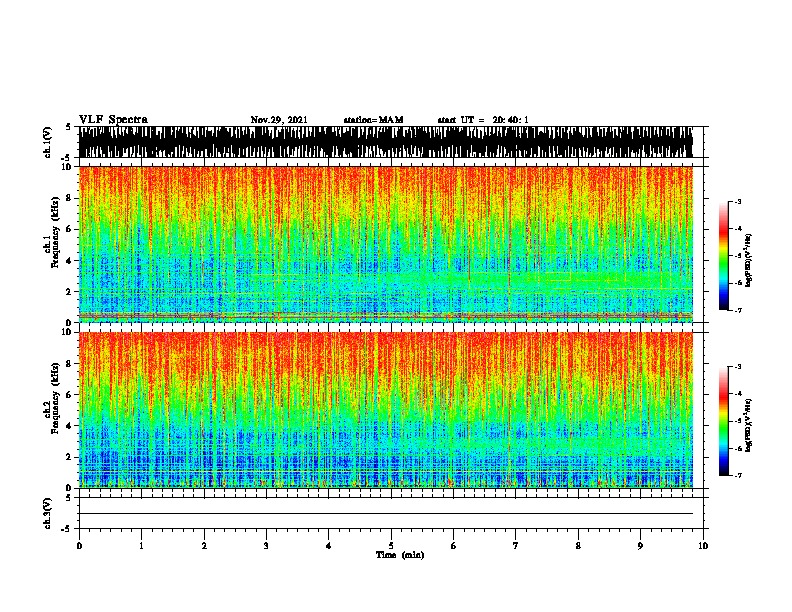Screen dimensions: 792x612
Task: Click the "4" kHz tick on ch.2 frequency axis
Action: (70, 426)
